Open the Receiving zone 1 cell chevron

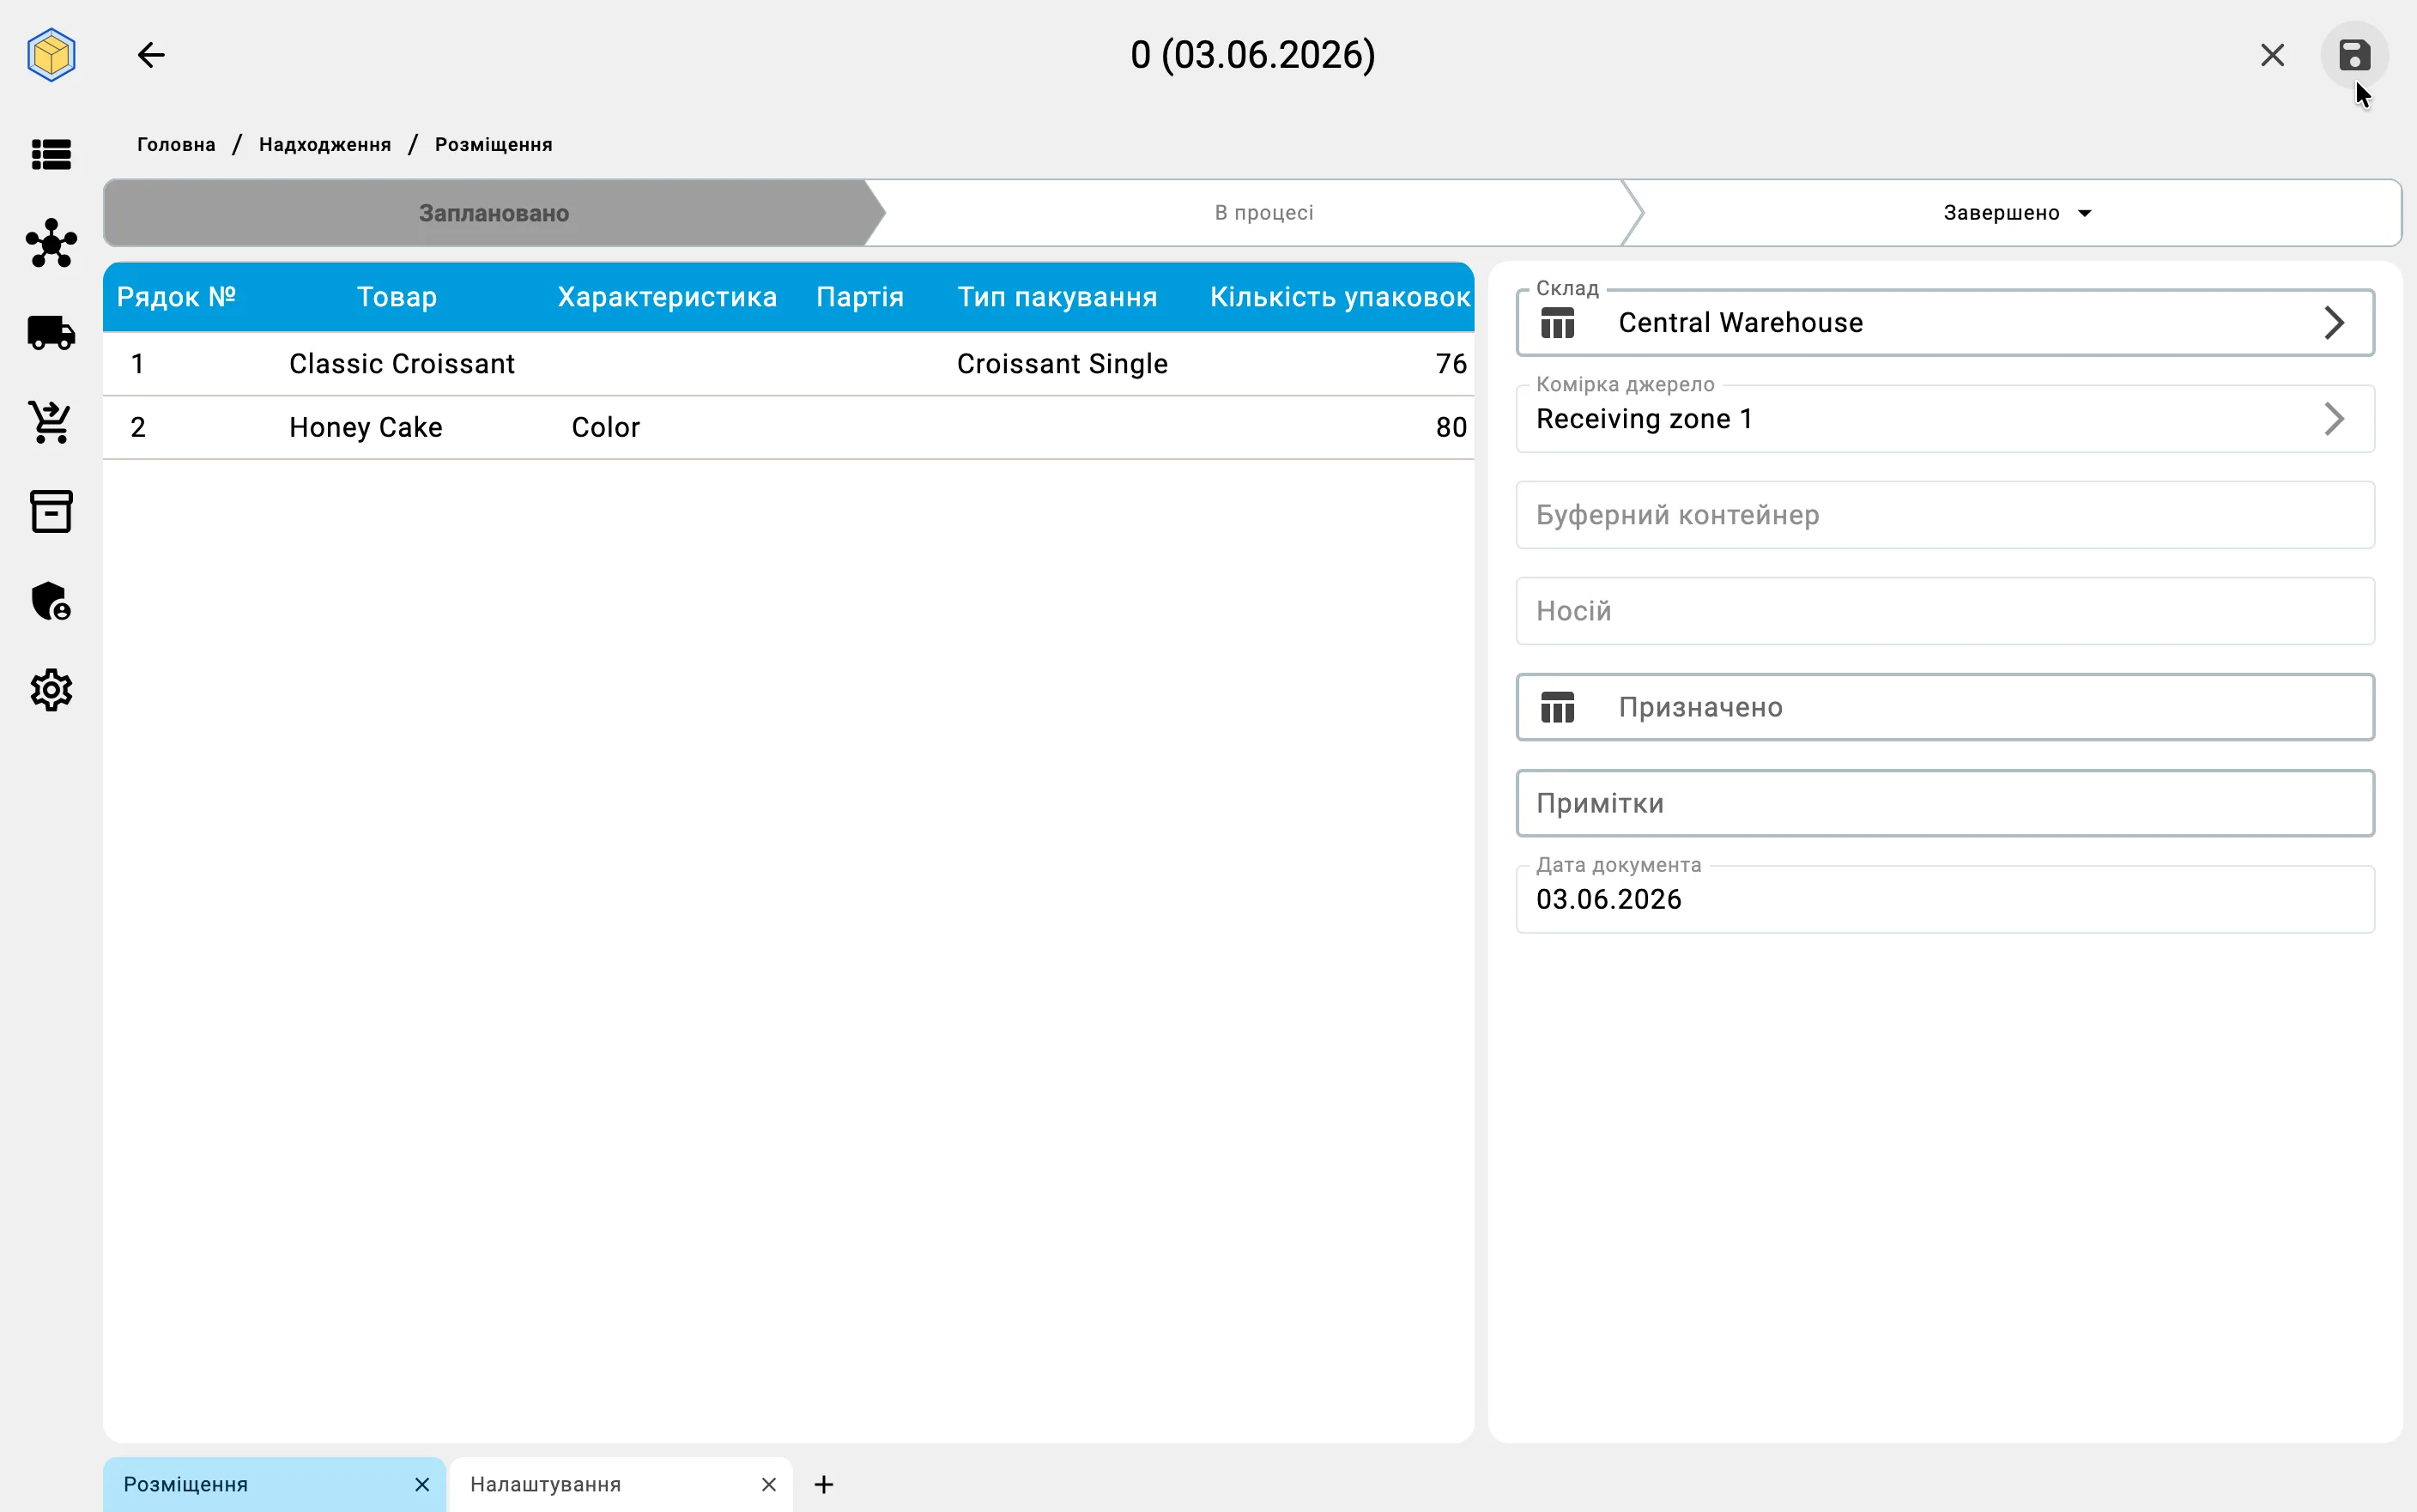point(2333,419)
